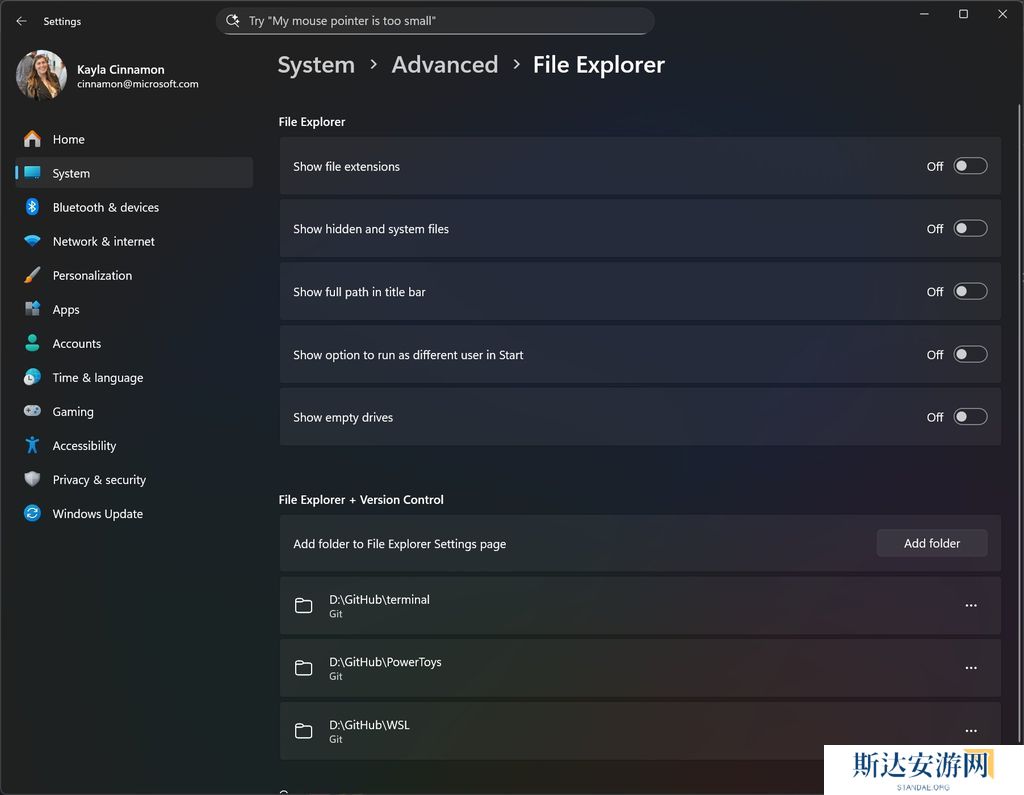Navigate to Advanced in breadcrumb
Image resolution: width=1024 pixels, height=795 pixels.
(444, 65)
